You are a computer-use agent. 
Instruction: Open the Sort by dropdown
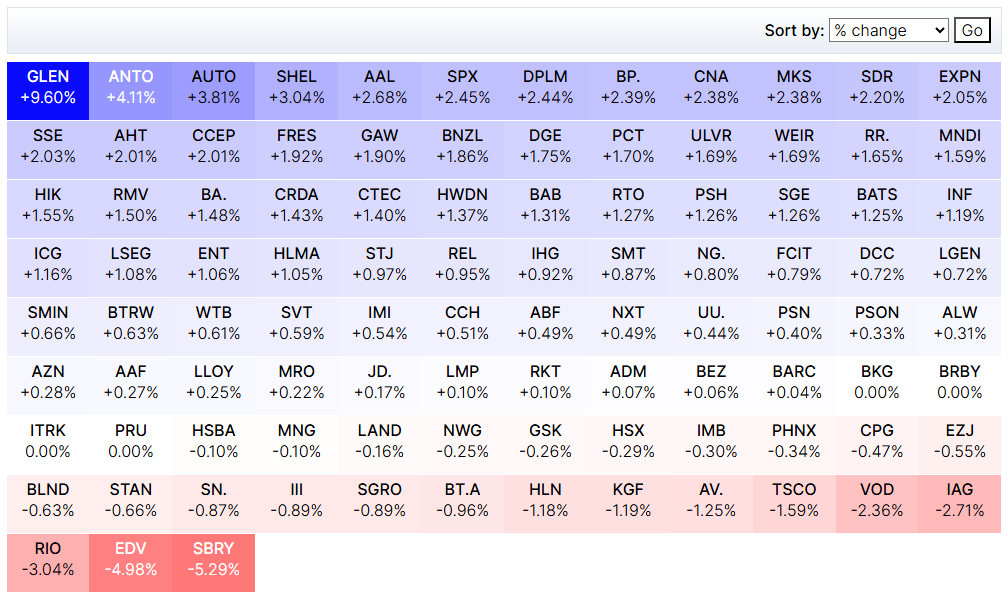coord(888,30)
